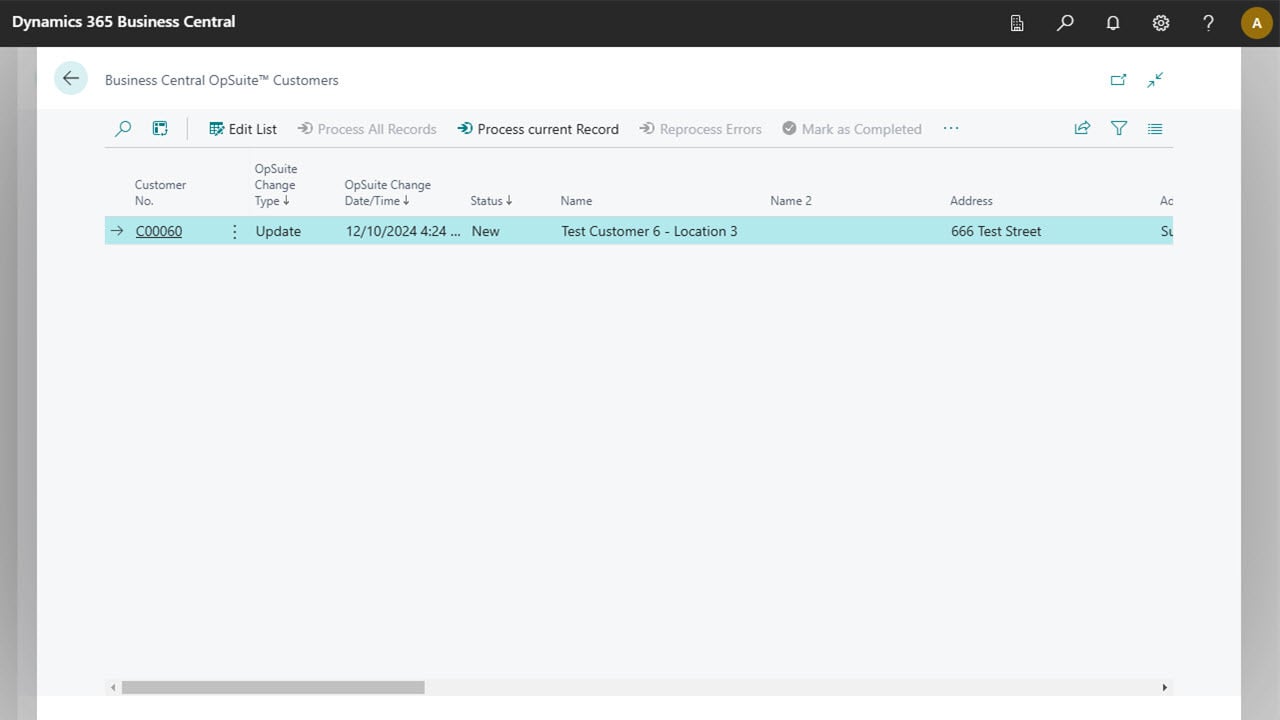Open row menu for C00060 (three dots)
This screenshot has height=720, width=1280.
(x=235, y=231)
